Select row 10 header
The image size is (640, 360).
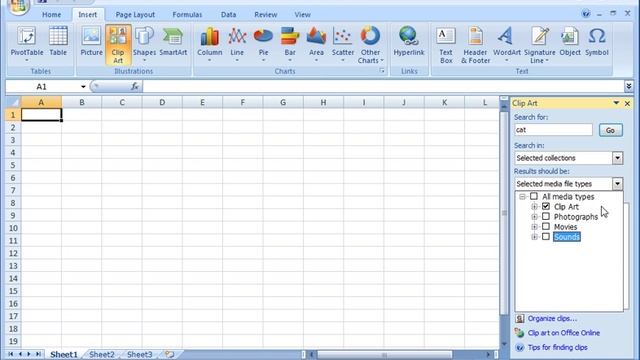tap(13, 228)
